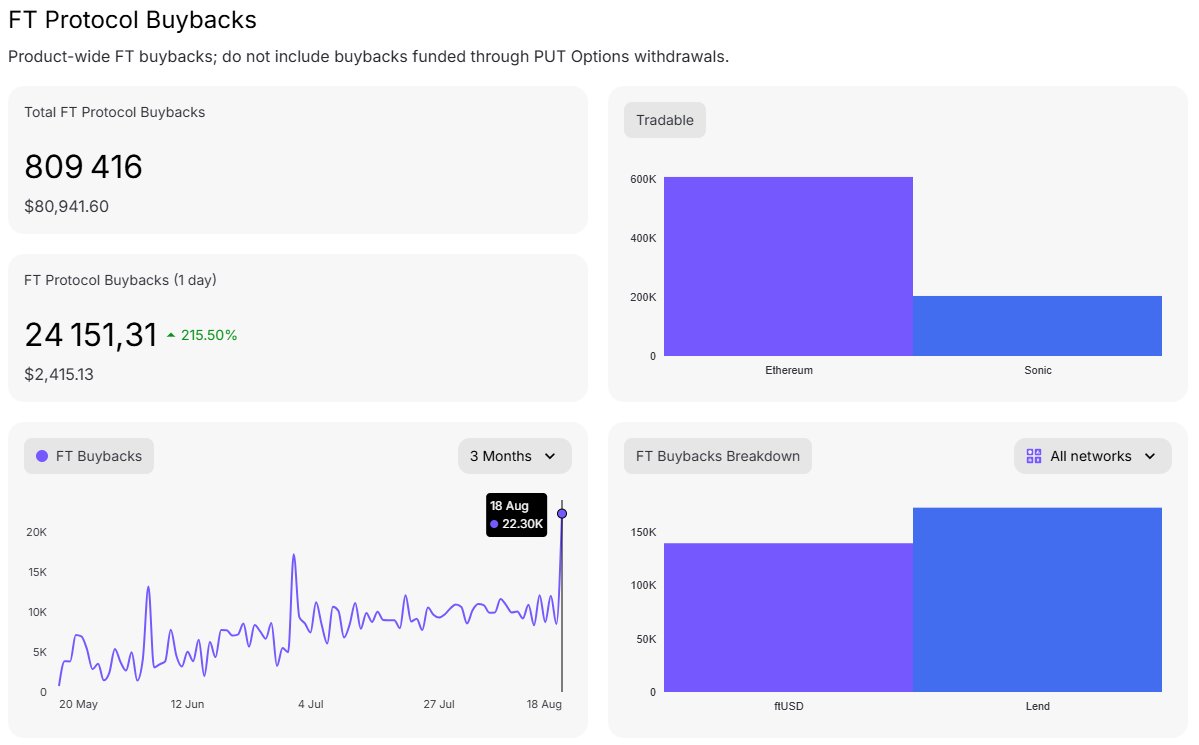The width and height of the screenshot is (1199, 745).
Task: Click the 24 151,31 one-day buyback value
Action: tap(90, 335)
